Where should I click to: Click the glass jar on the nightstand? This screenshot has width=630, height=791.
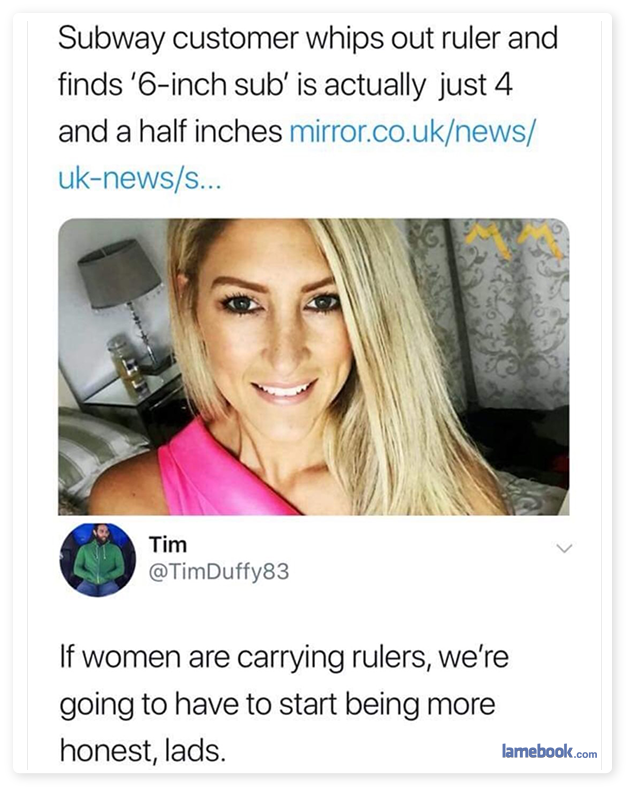tap(124, 360)
